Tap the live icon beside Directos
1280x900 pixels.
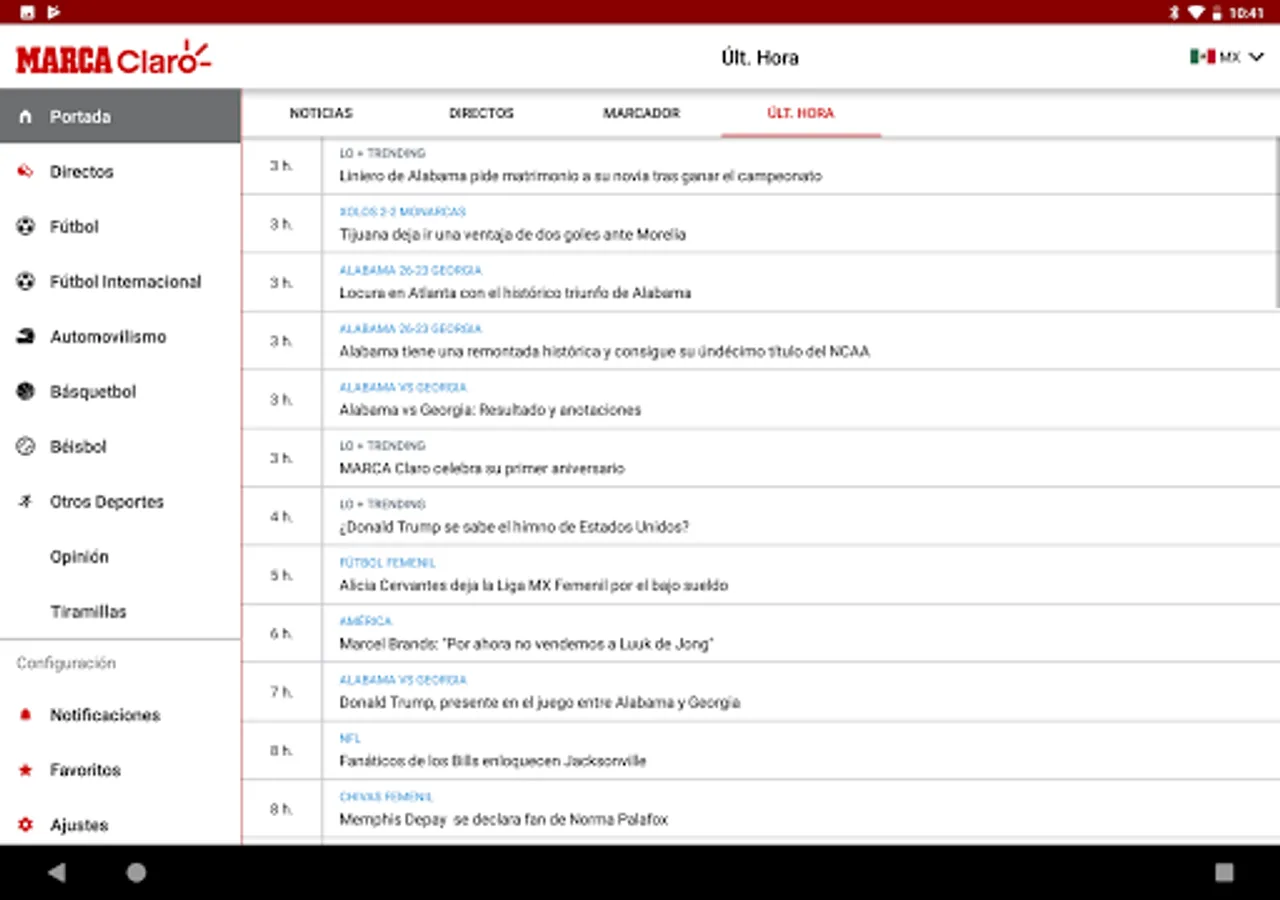(26, 172)
